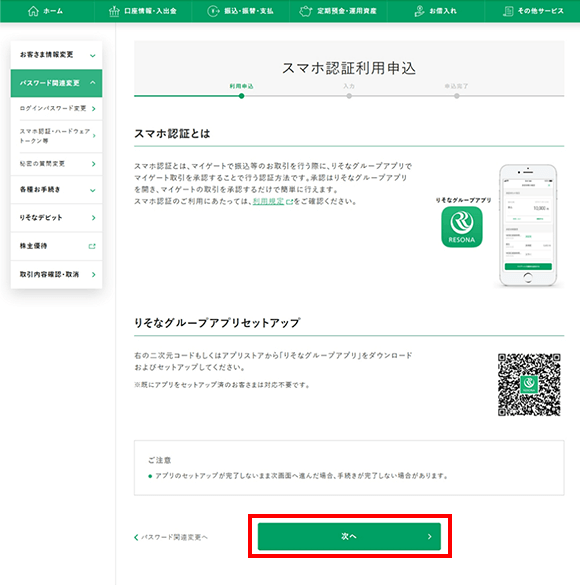
Task: Click the transfer icon for 振込・振替・支払
Action: (213, 11)
